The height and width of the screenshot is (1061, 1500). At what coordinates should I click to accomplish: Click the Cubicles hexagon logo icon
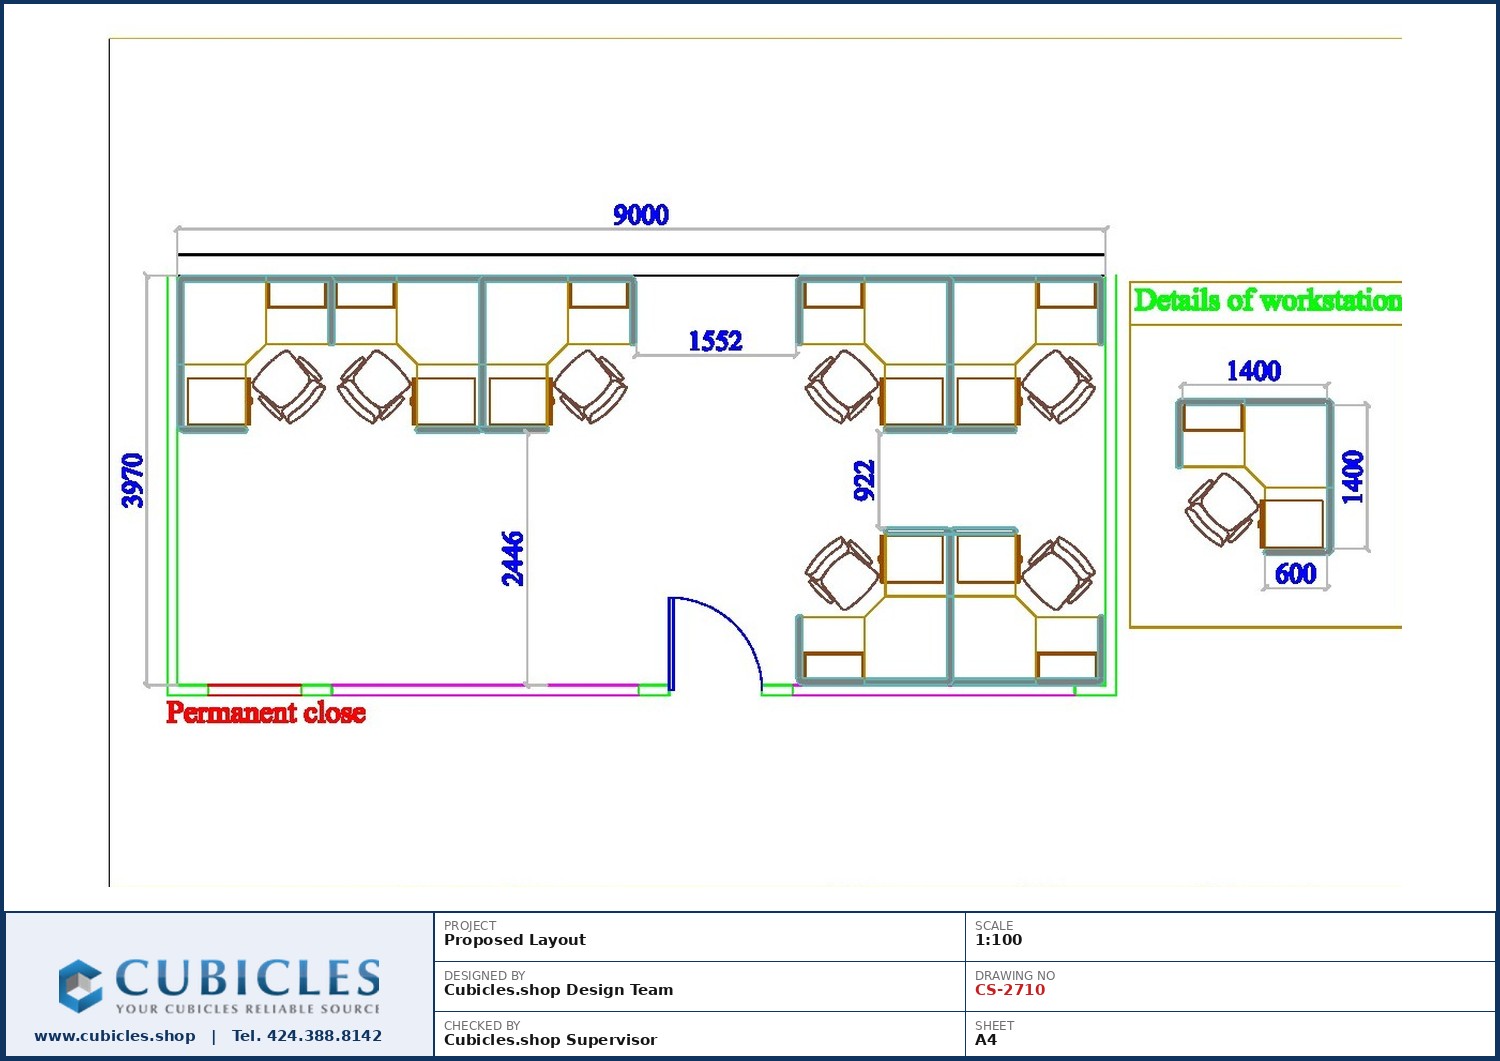(x=80, y=986)
